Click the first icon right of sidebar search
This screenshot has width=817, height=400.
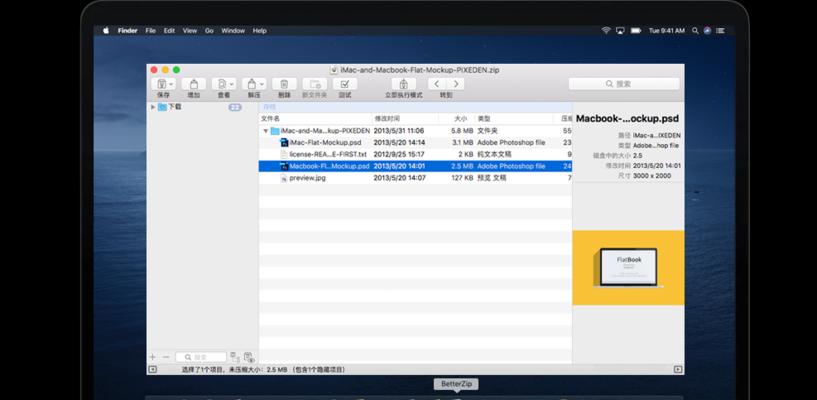235,357
